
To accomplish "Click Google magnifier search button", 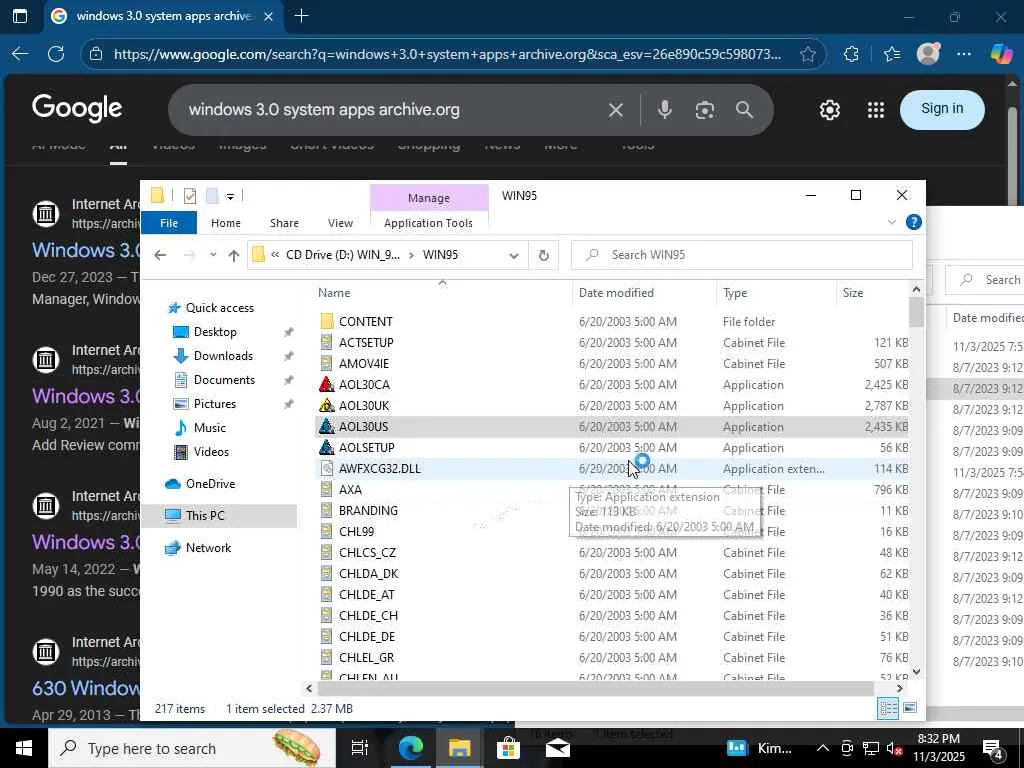I will pos(744,110).
